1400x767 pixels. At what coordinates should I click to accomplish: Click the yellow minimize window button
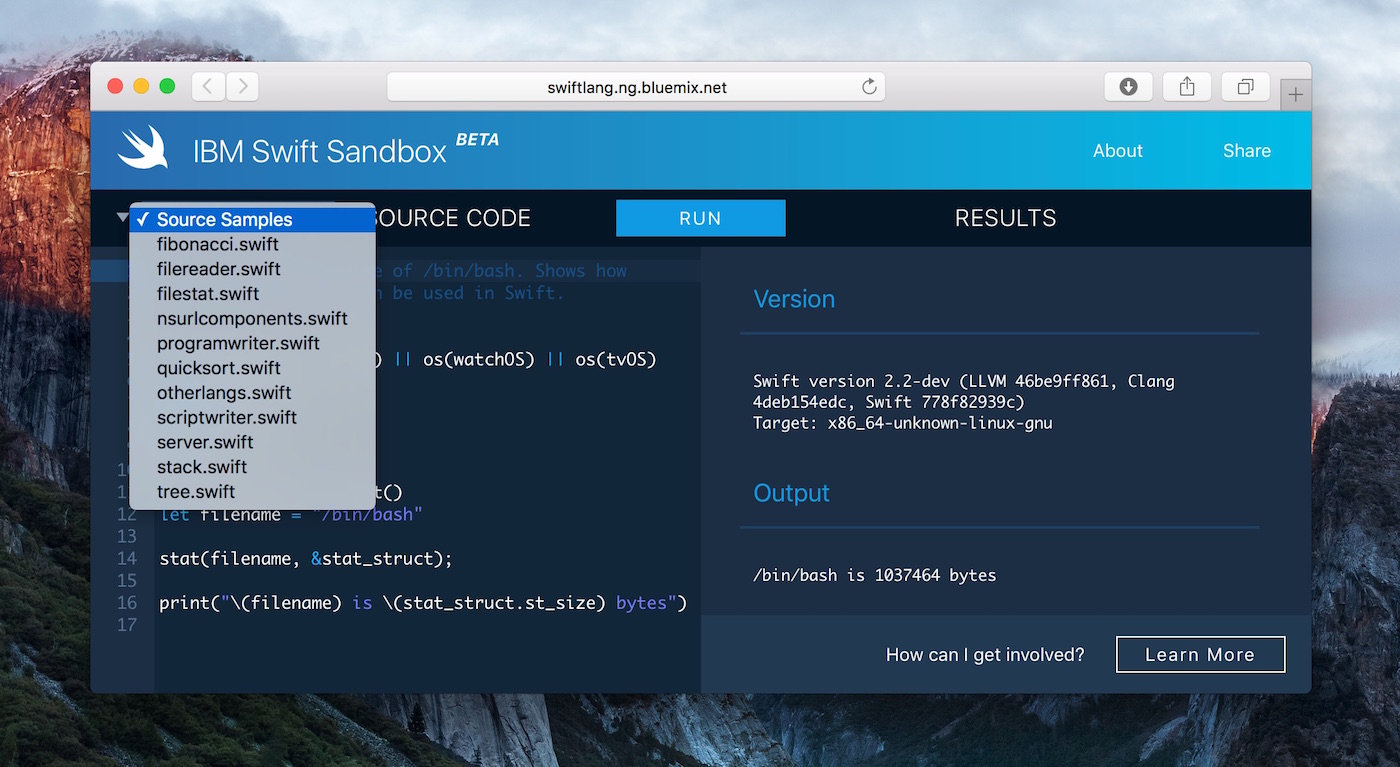coord(141,86)
